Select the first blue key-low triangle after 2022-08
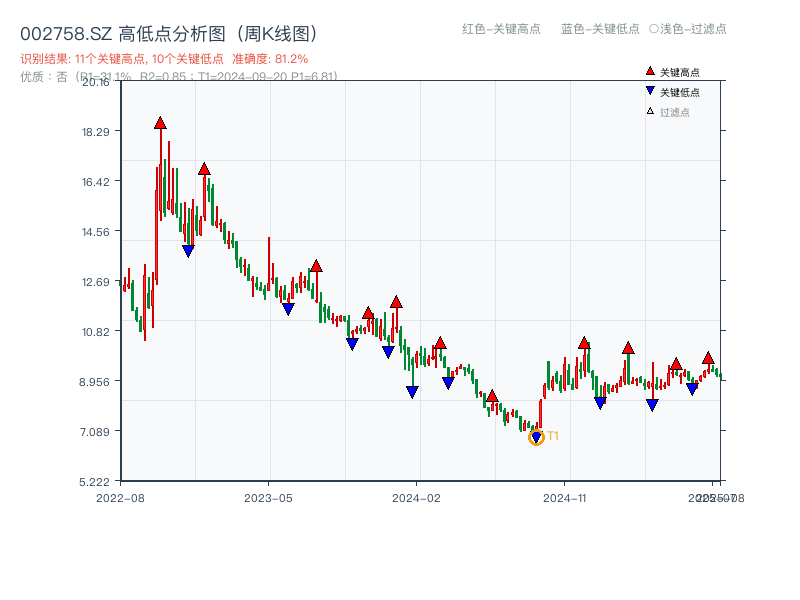 click(188, 248)
